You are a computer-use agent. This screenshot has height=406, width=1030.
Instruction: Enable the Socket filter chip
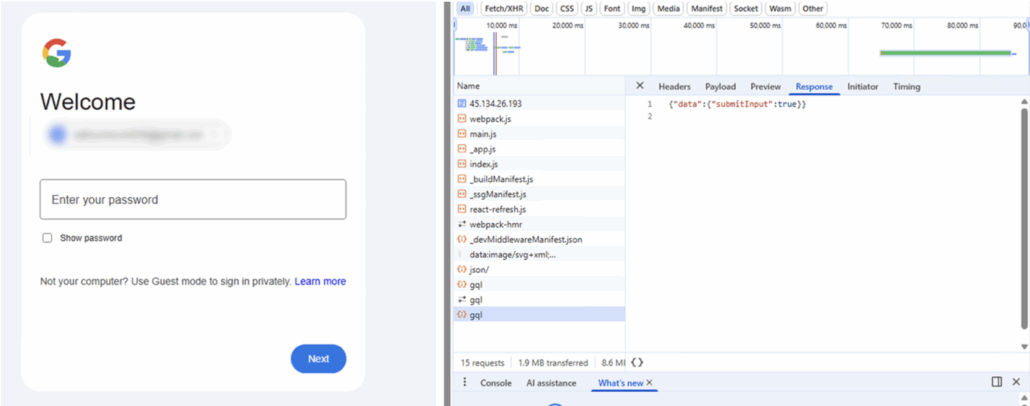click(745, 9)
